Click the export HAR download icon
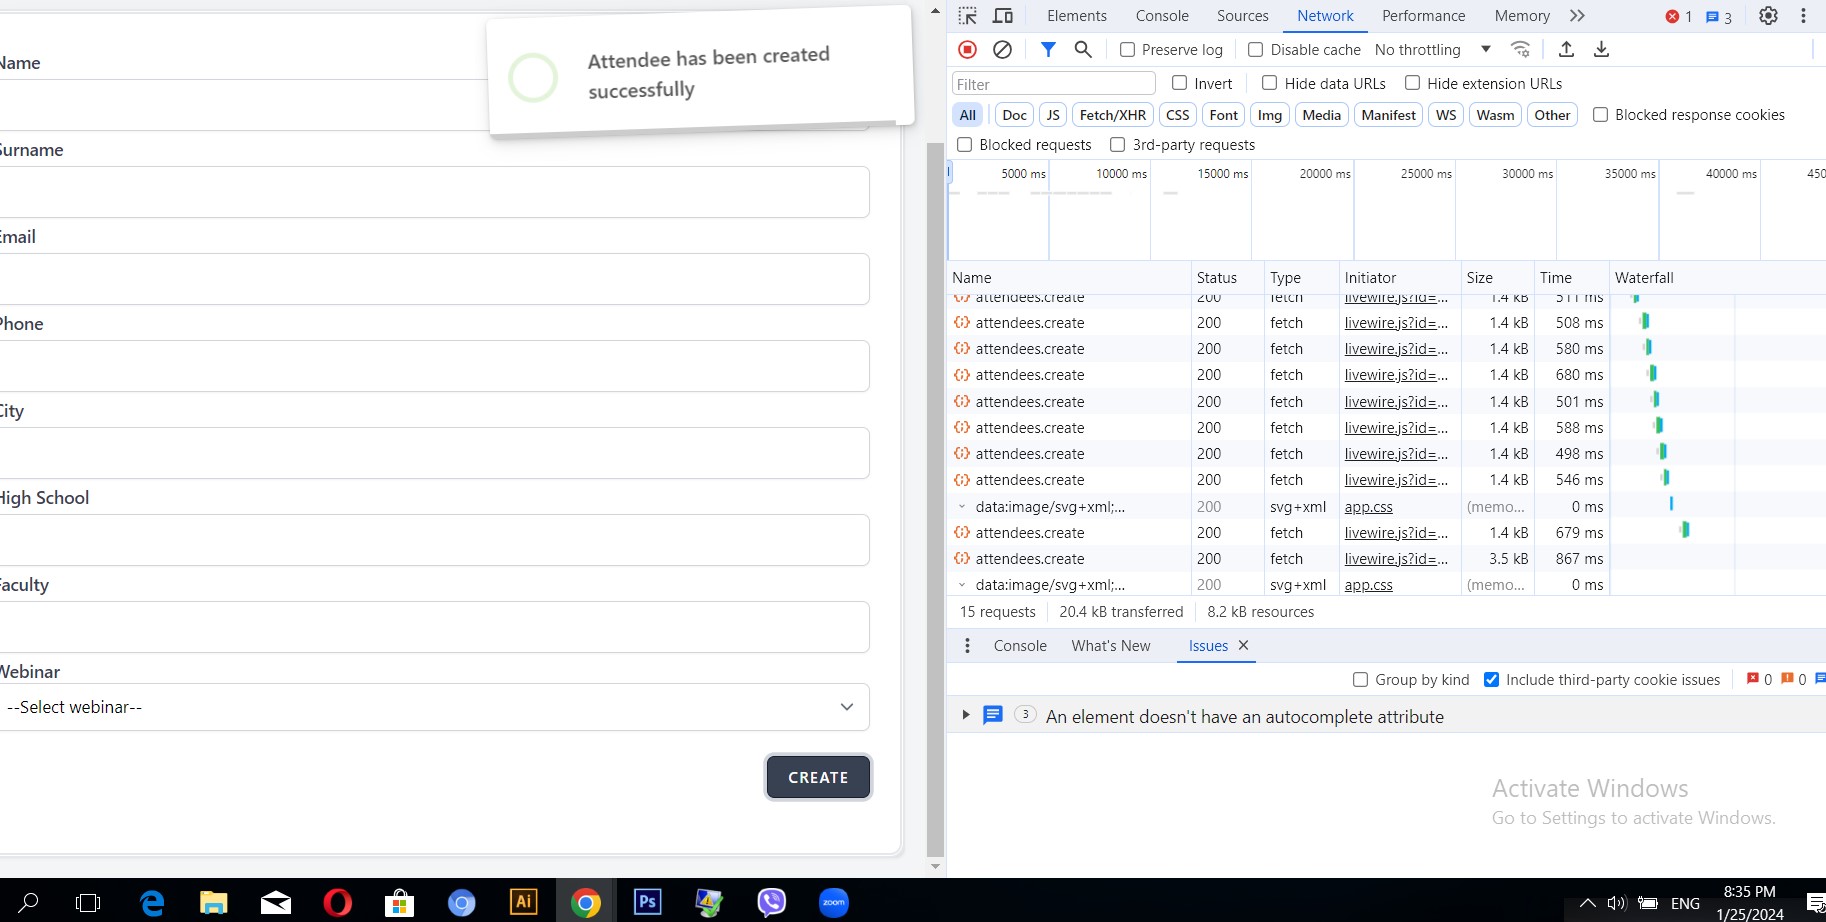Screen dimensions: 1826x922 pyautogui.click(x=1601, y=49)
